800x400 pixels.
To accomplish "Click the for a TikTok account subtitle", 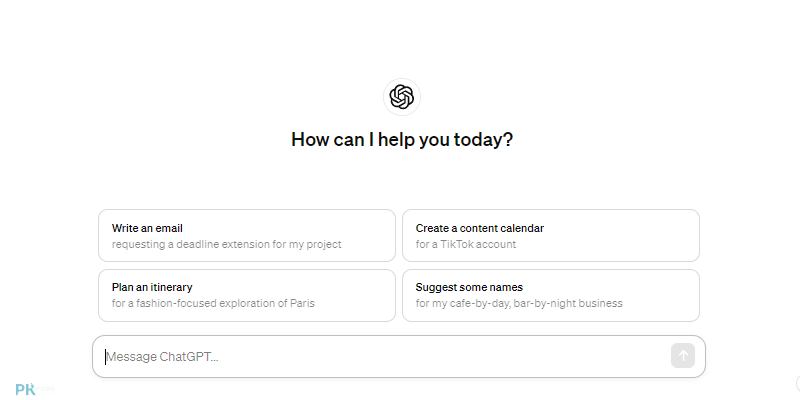I will coord(466,244).
